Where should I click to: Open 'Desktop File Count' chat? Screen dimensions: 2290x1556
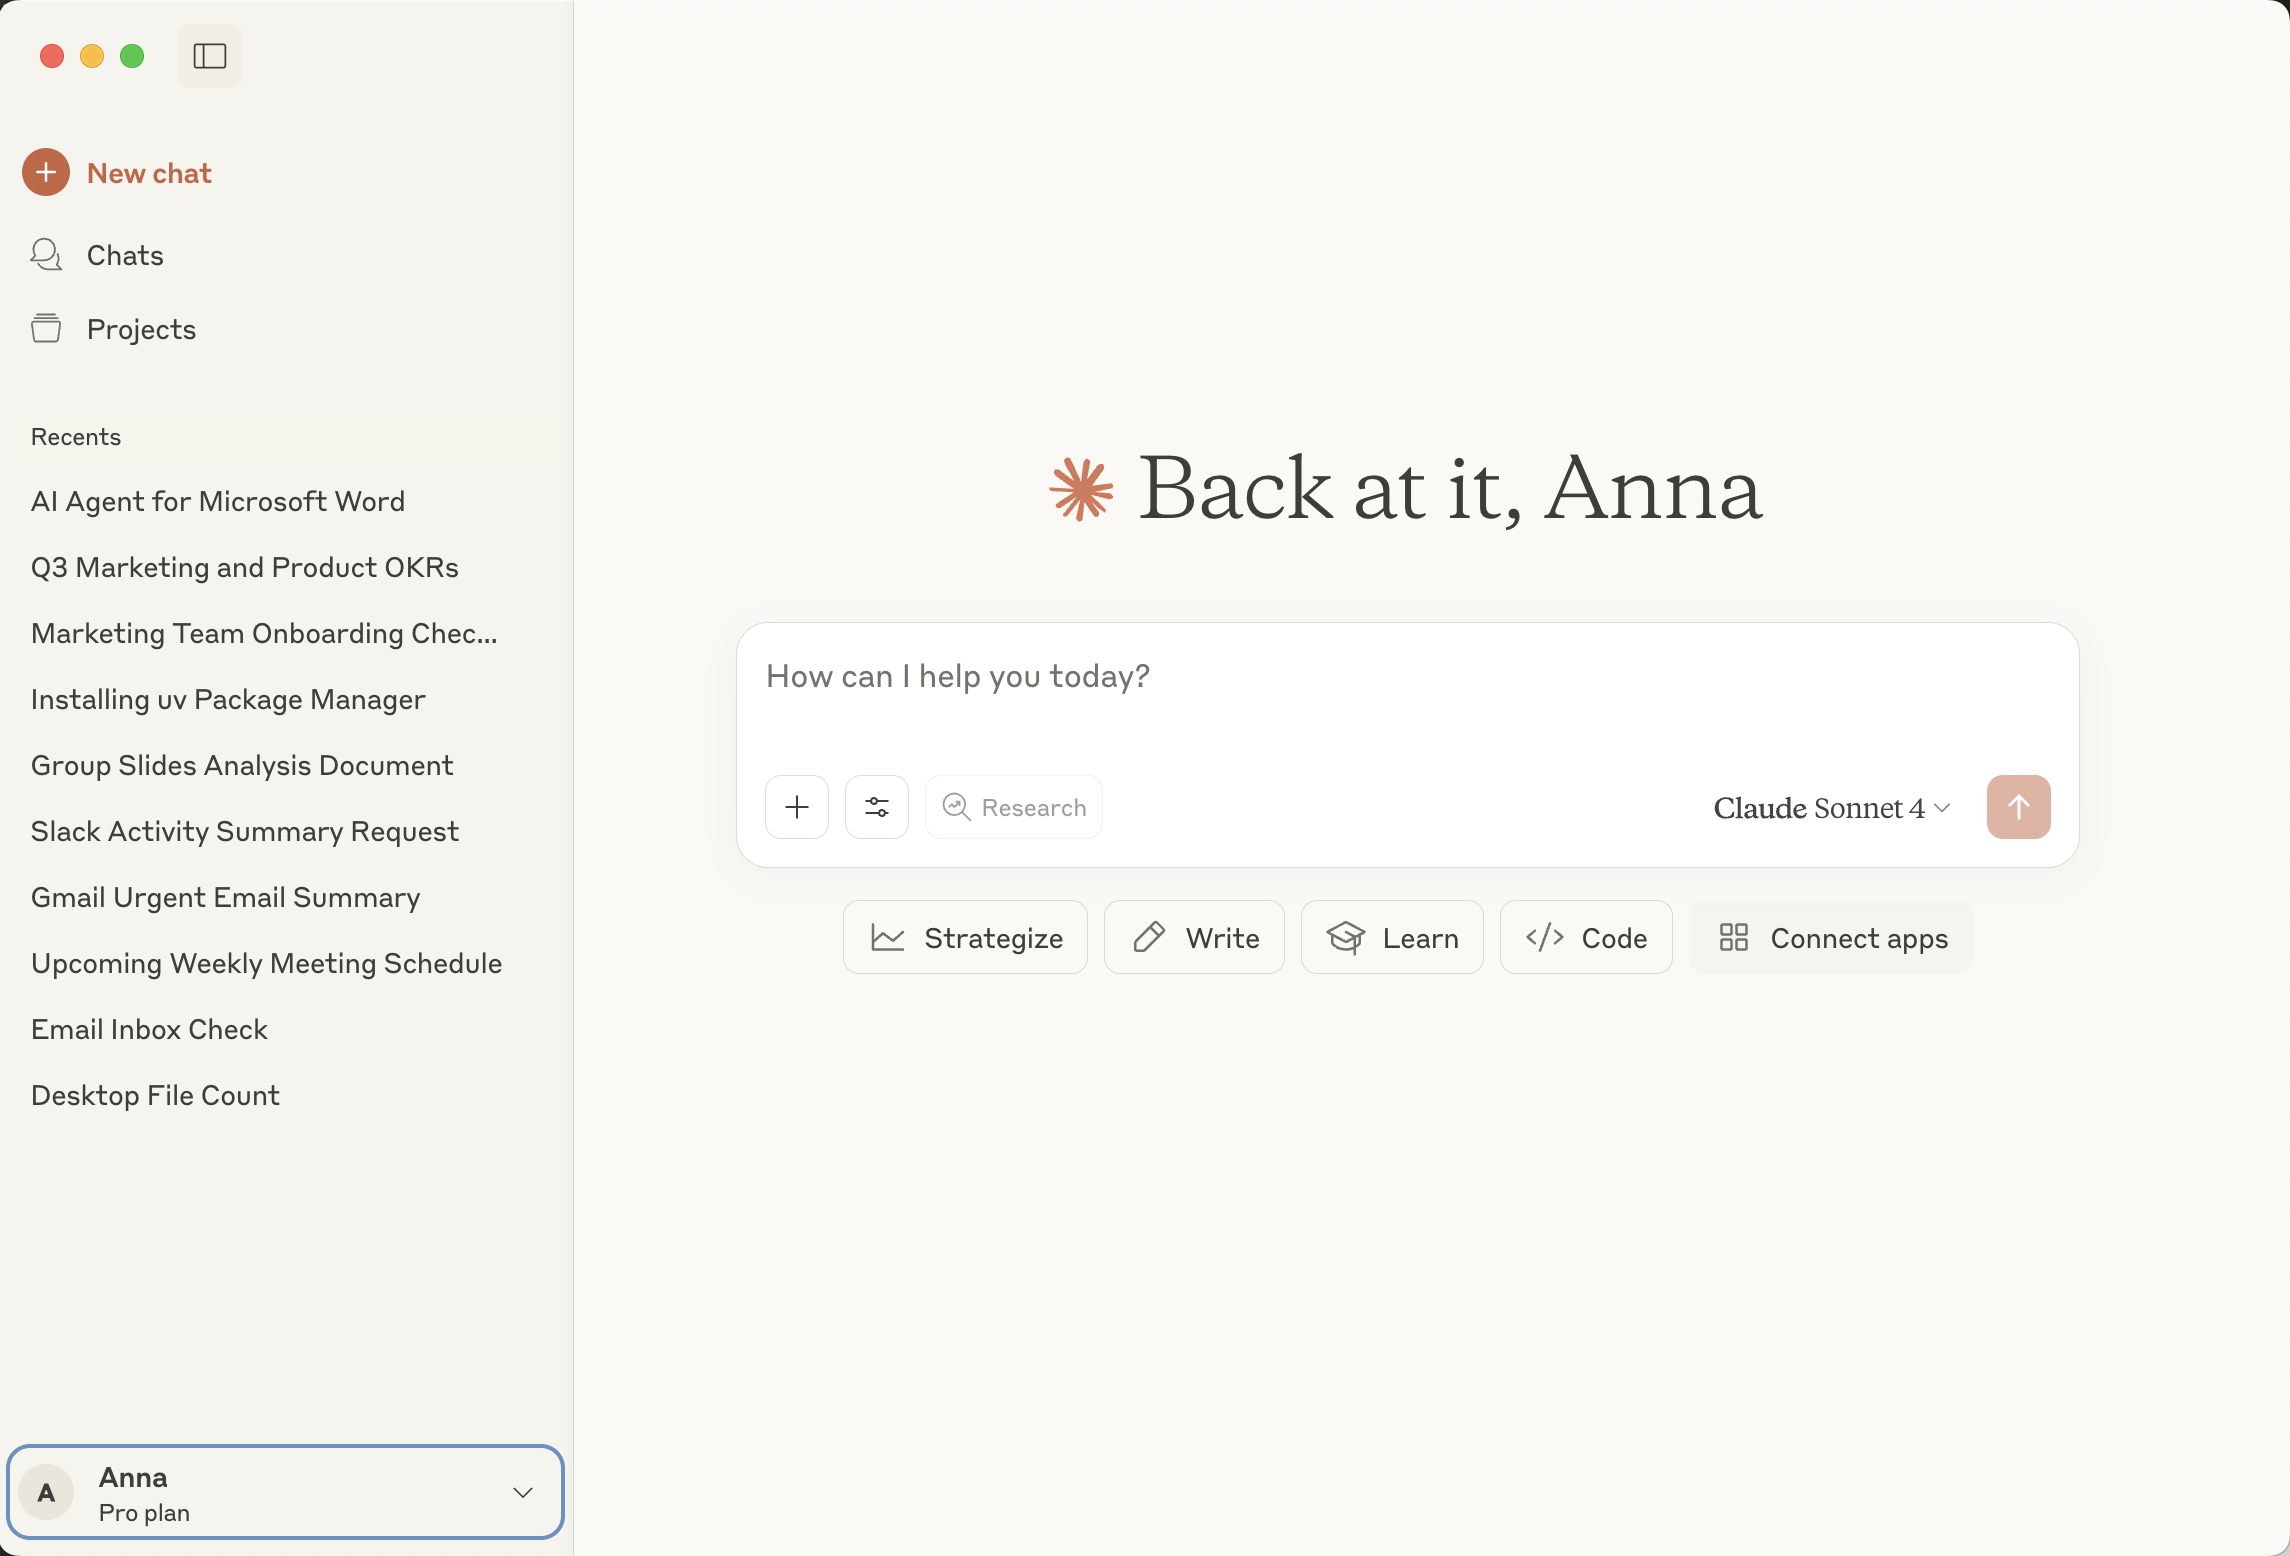(x=156, y=1095)
